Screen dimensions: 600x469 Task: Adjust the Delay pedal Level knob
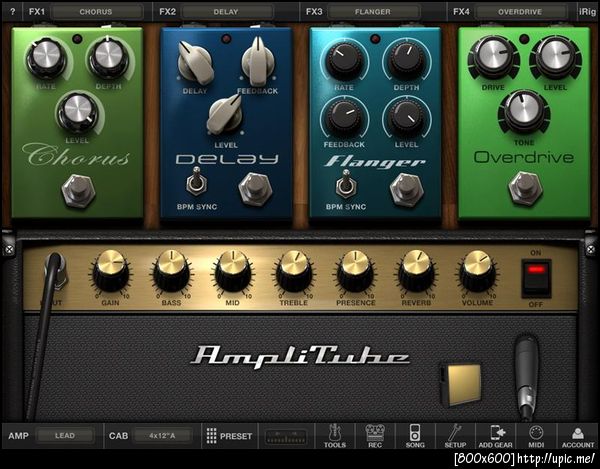click(225, 114)
